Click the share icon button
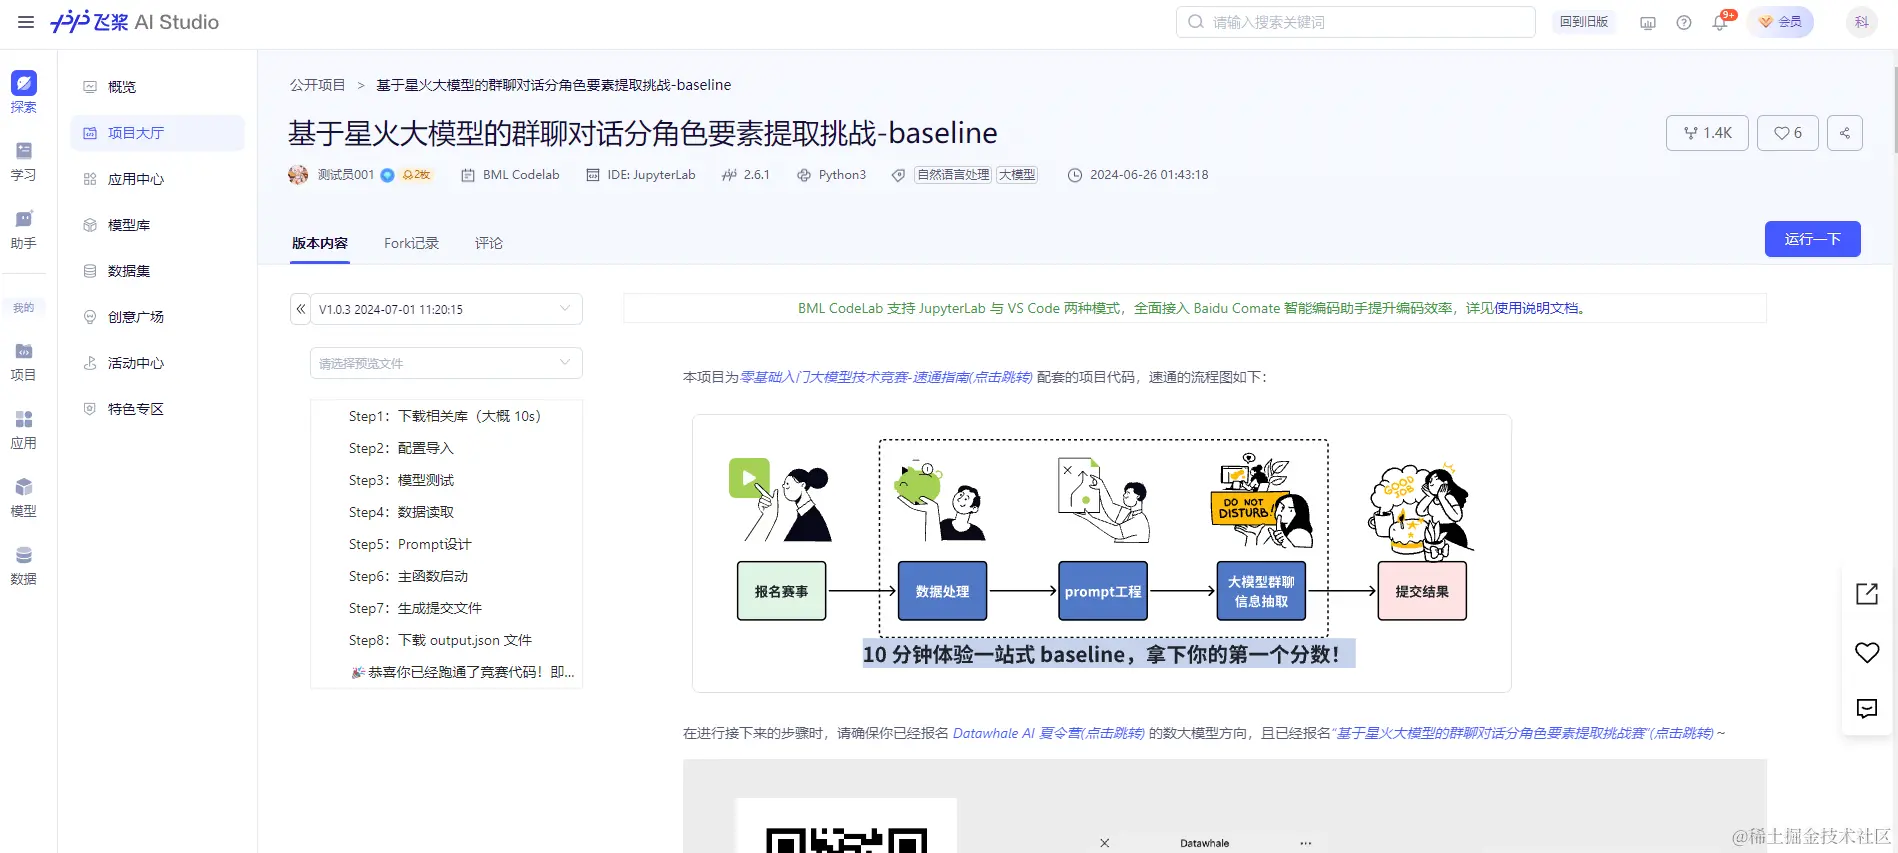 point(1845,133)
